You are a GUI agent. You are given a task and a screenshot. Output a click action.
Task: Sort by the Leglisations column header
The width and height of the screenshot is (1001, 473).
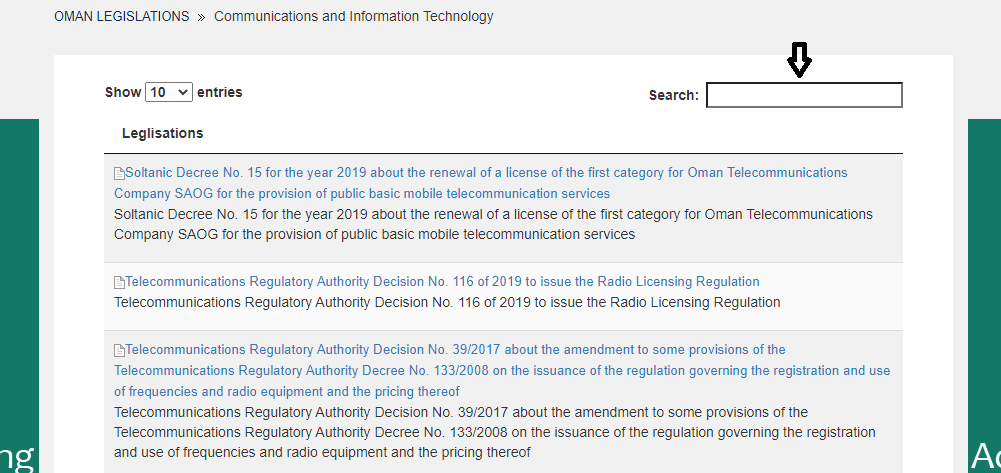[x=162, y=133]
